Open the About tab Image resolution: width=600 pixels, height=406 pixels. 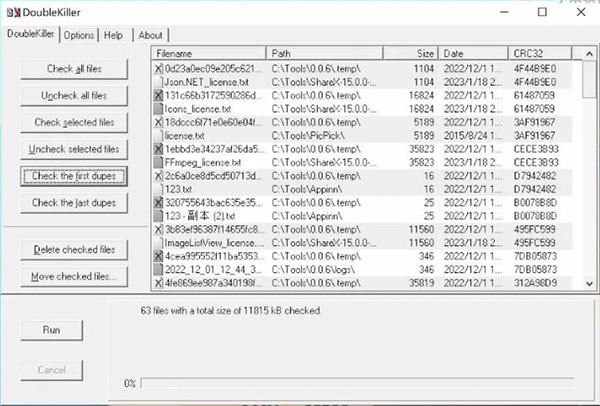pos(151,35)
